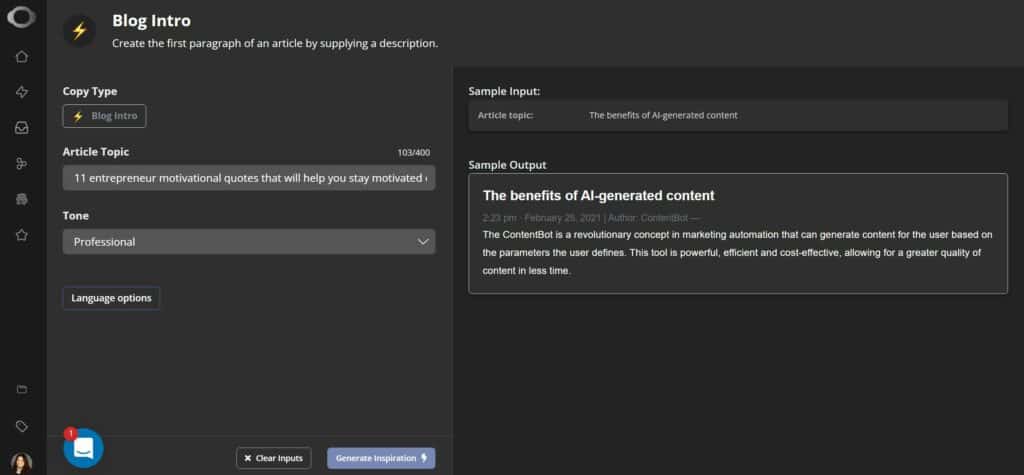The image size is (1024, 475).
Task: Open the lightning bolt tools icon in sidebar
Action: pyautogui.click(x=22, y=92)
